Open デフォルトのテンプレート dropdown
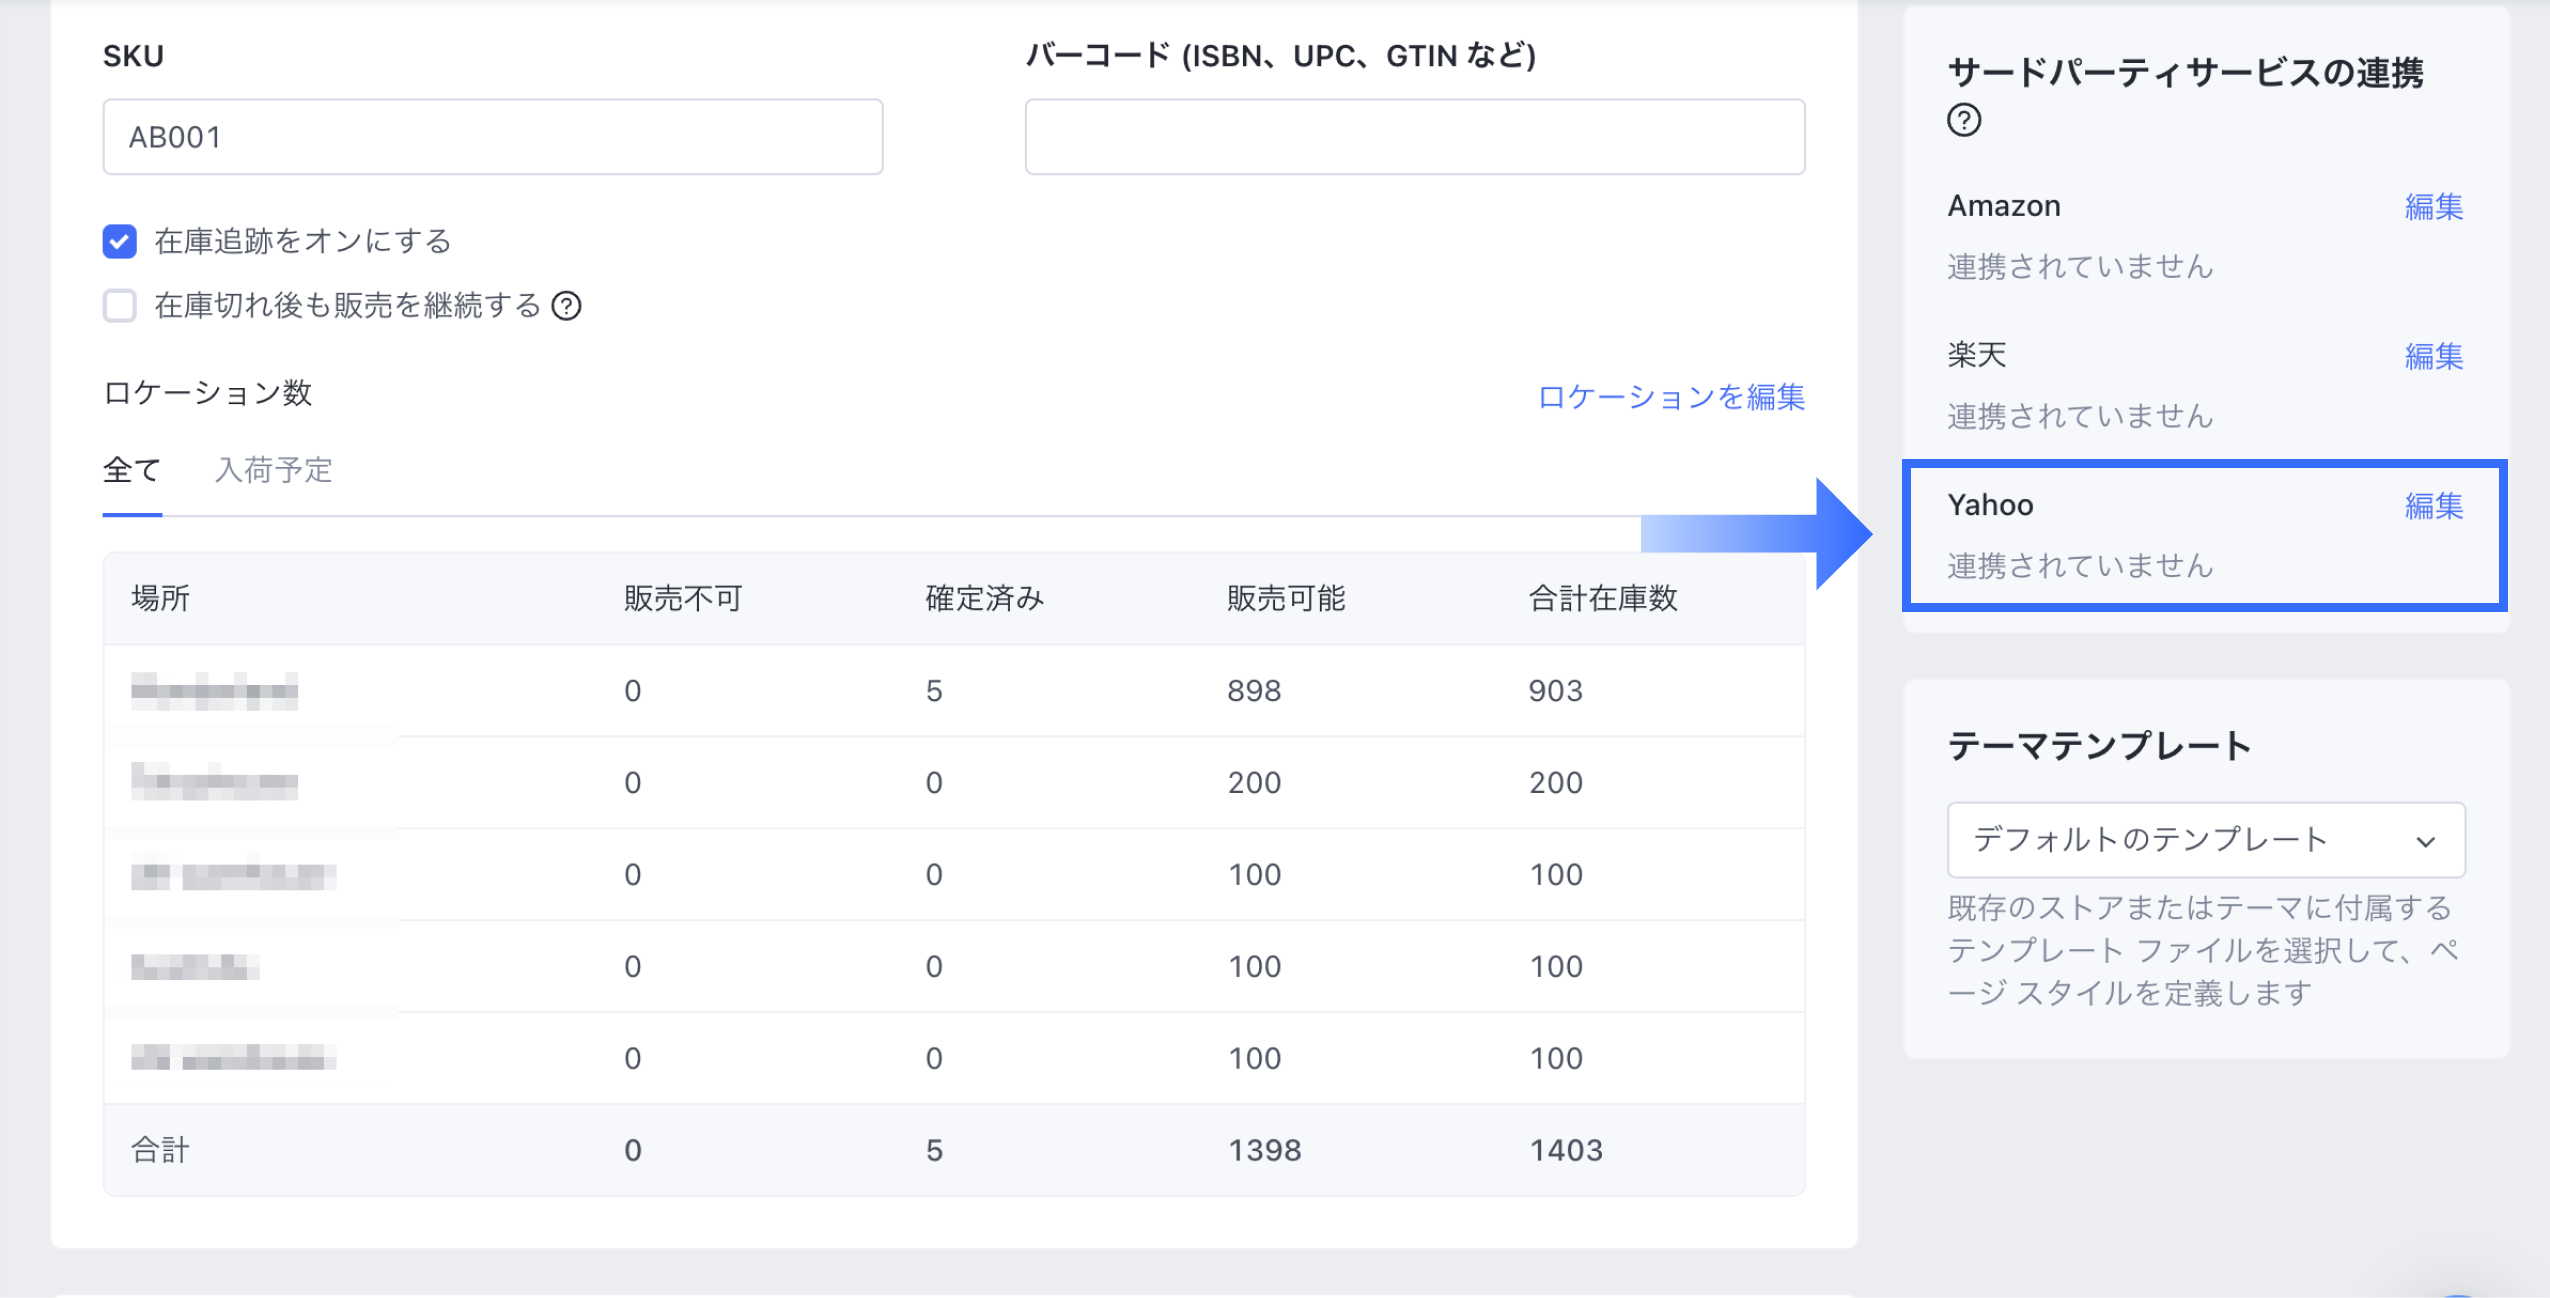 (x=2150, y=840)
